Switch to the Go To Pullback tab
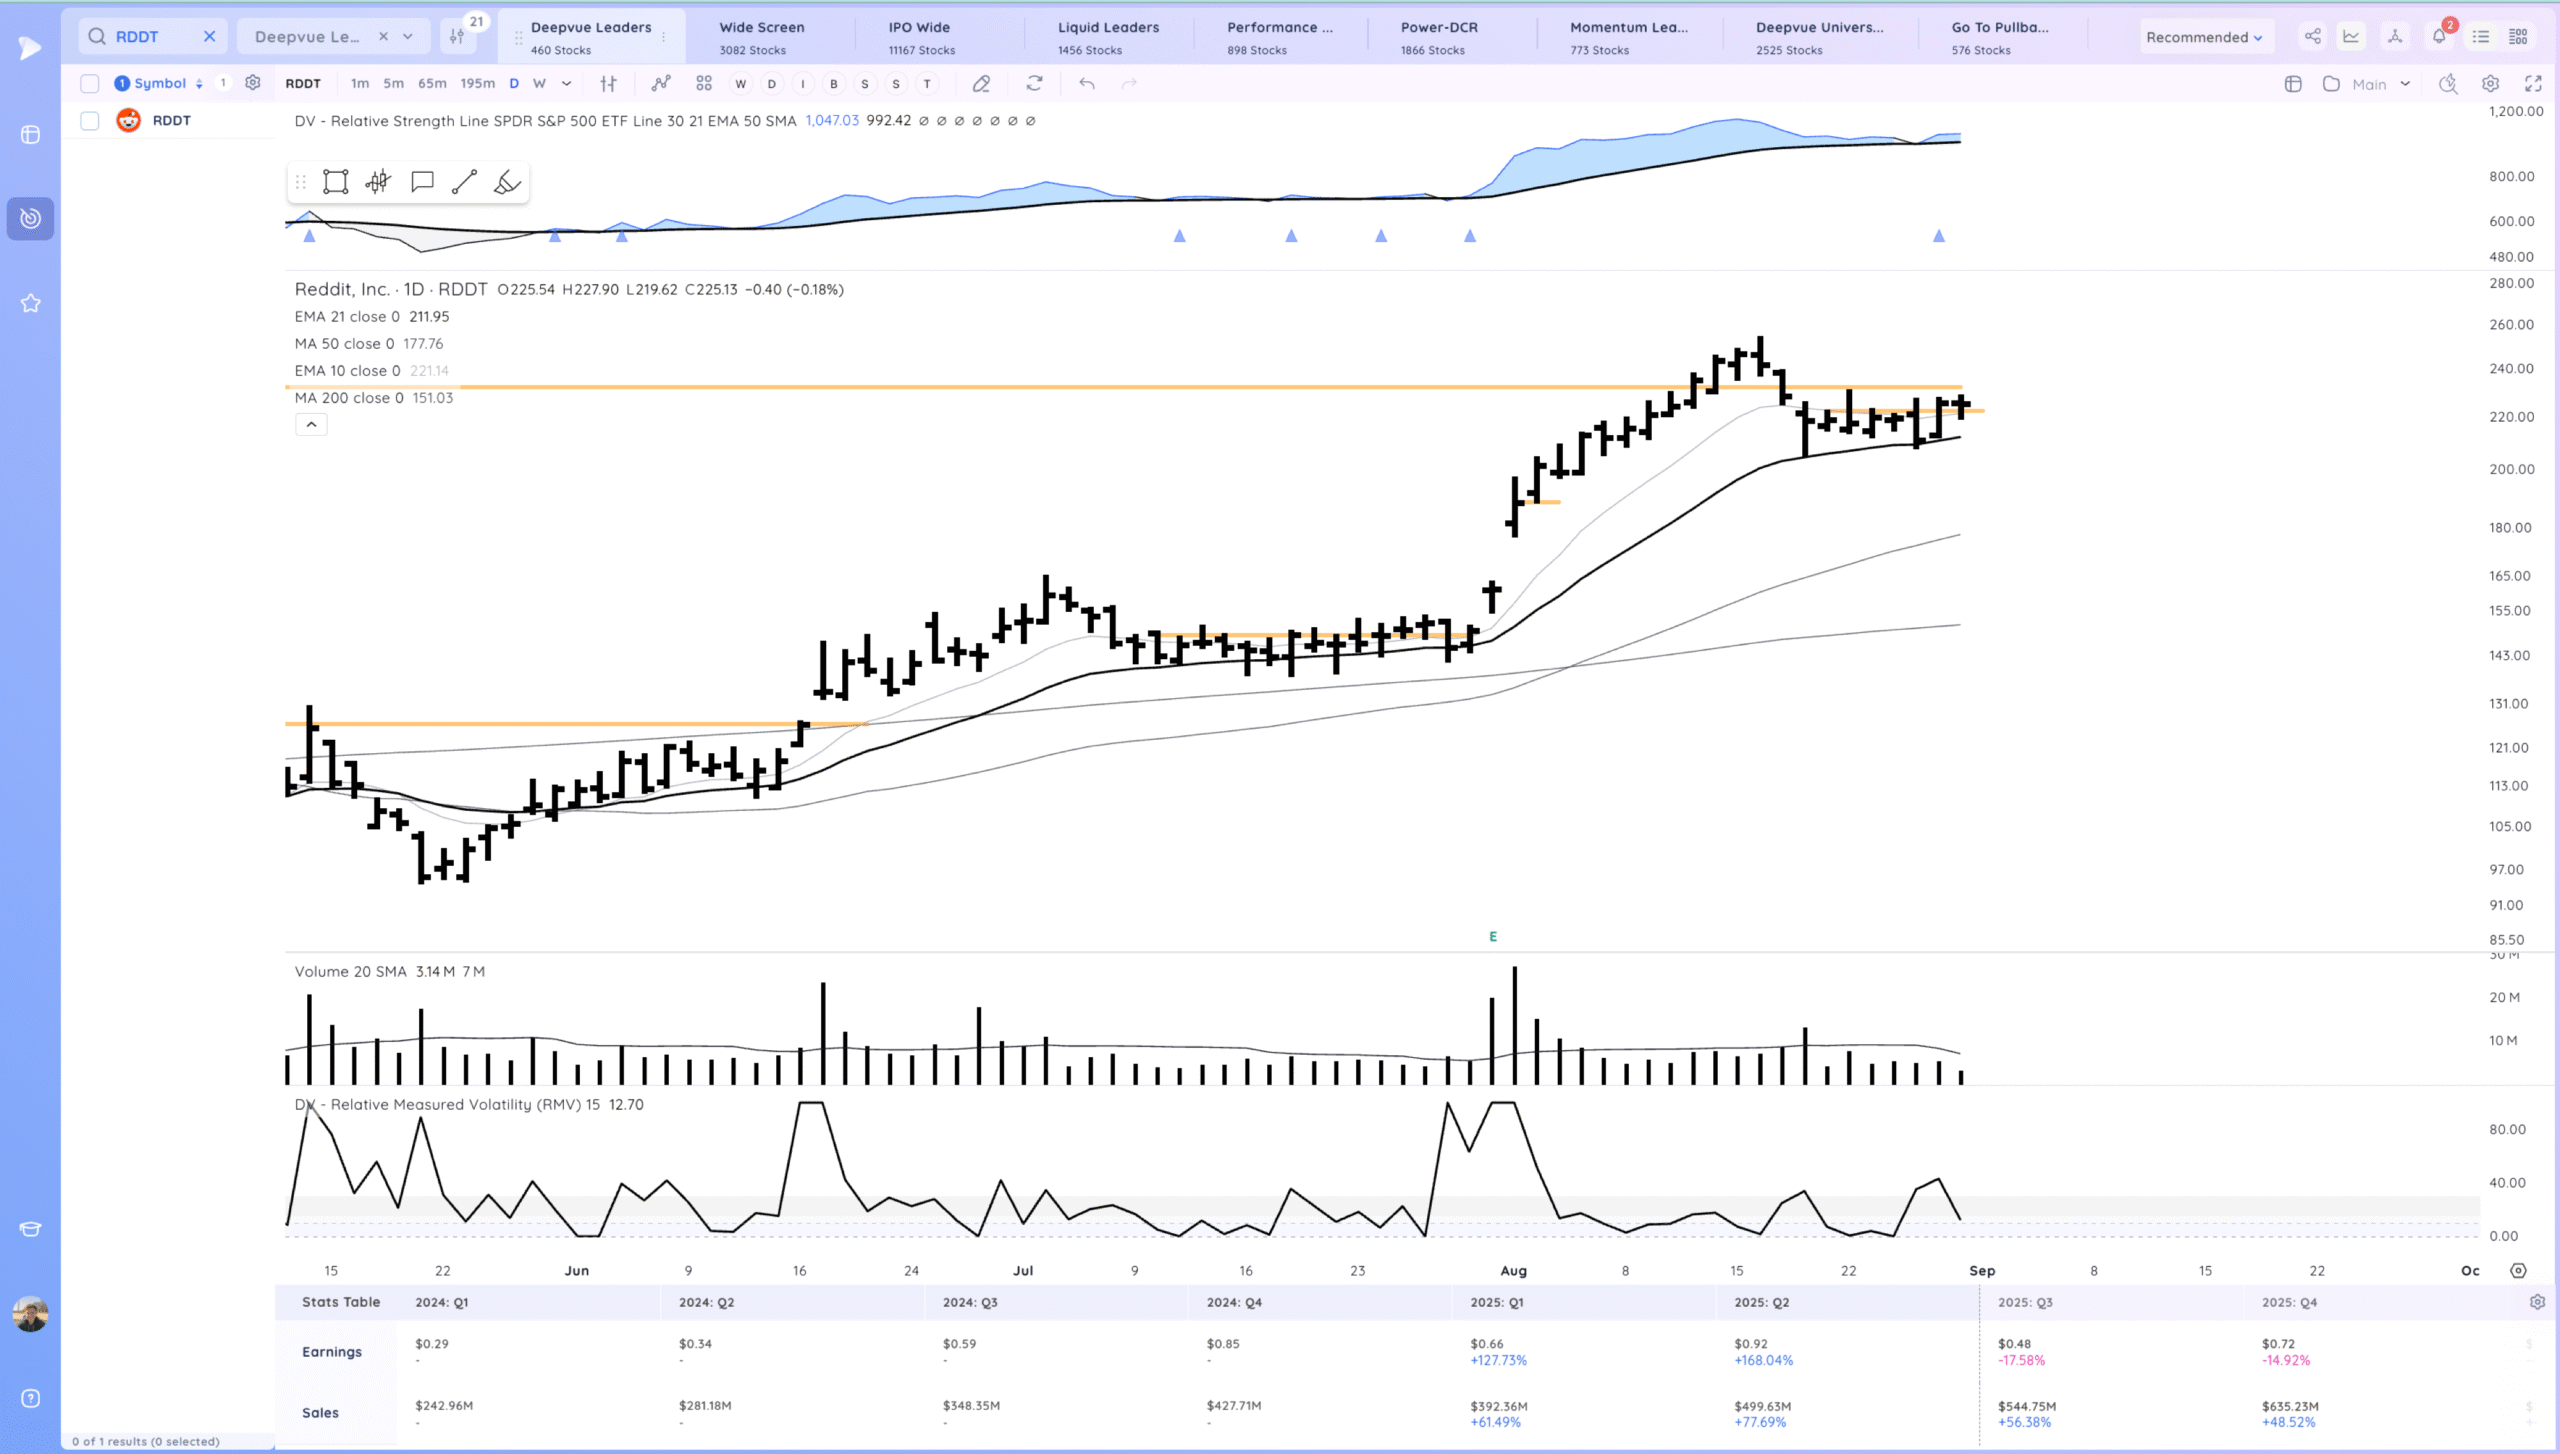This screenshot has height=1454, width=2560. click(2000, 37)
